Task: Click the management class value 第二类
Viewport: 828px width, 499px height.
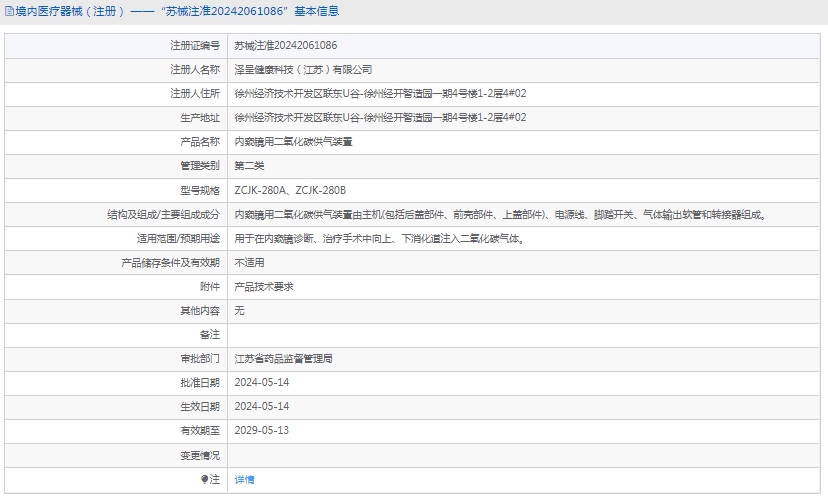Action: pyautogui.click(x=248, y=166)
